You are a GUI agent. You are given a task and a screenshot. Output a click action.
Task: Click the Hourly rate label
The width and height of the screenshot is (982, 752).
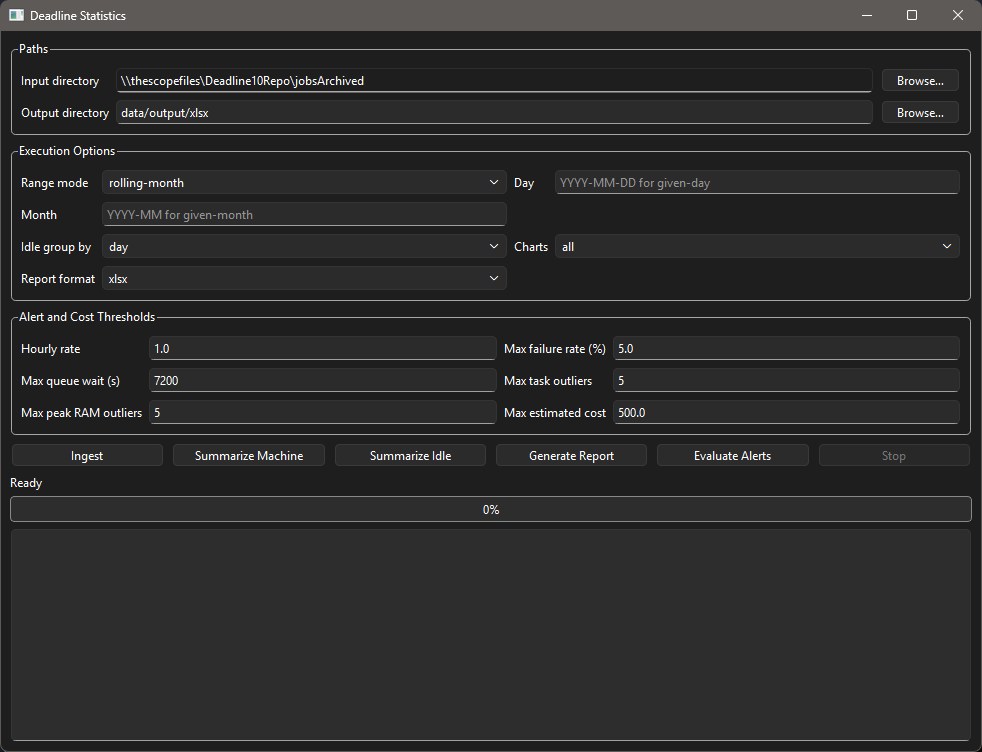tap(50, 349)
